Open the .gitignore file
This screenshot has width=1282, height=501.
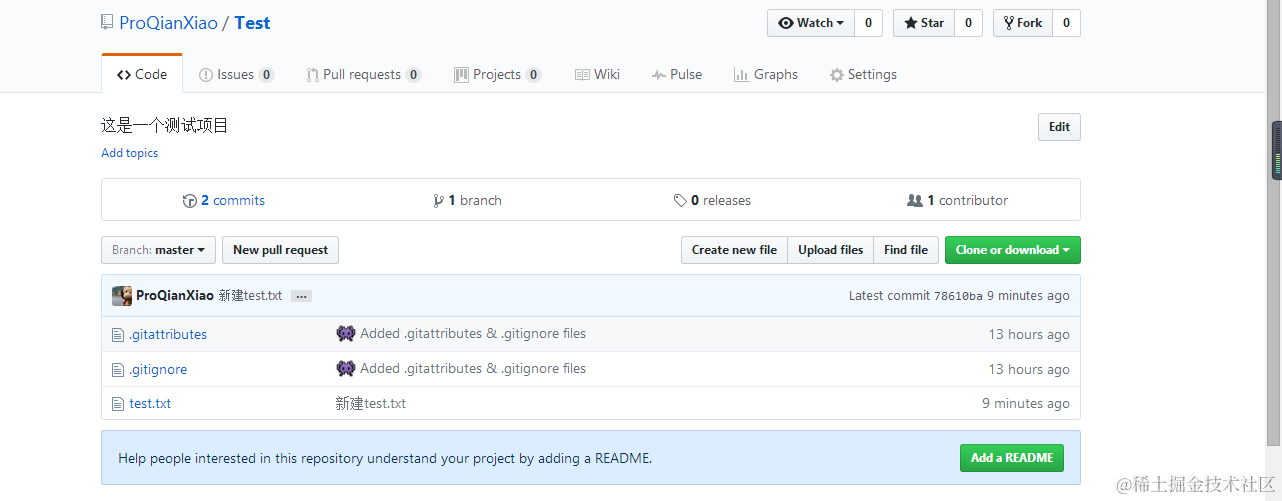click(x=158, y=370)
